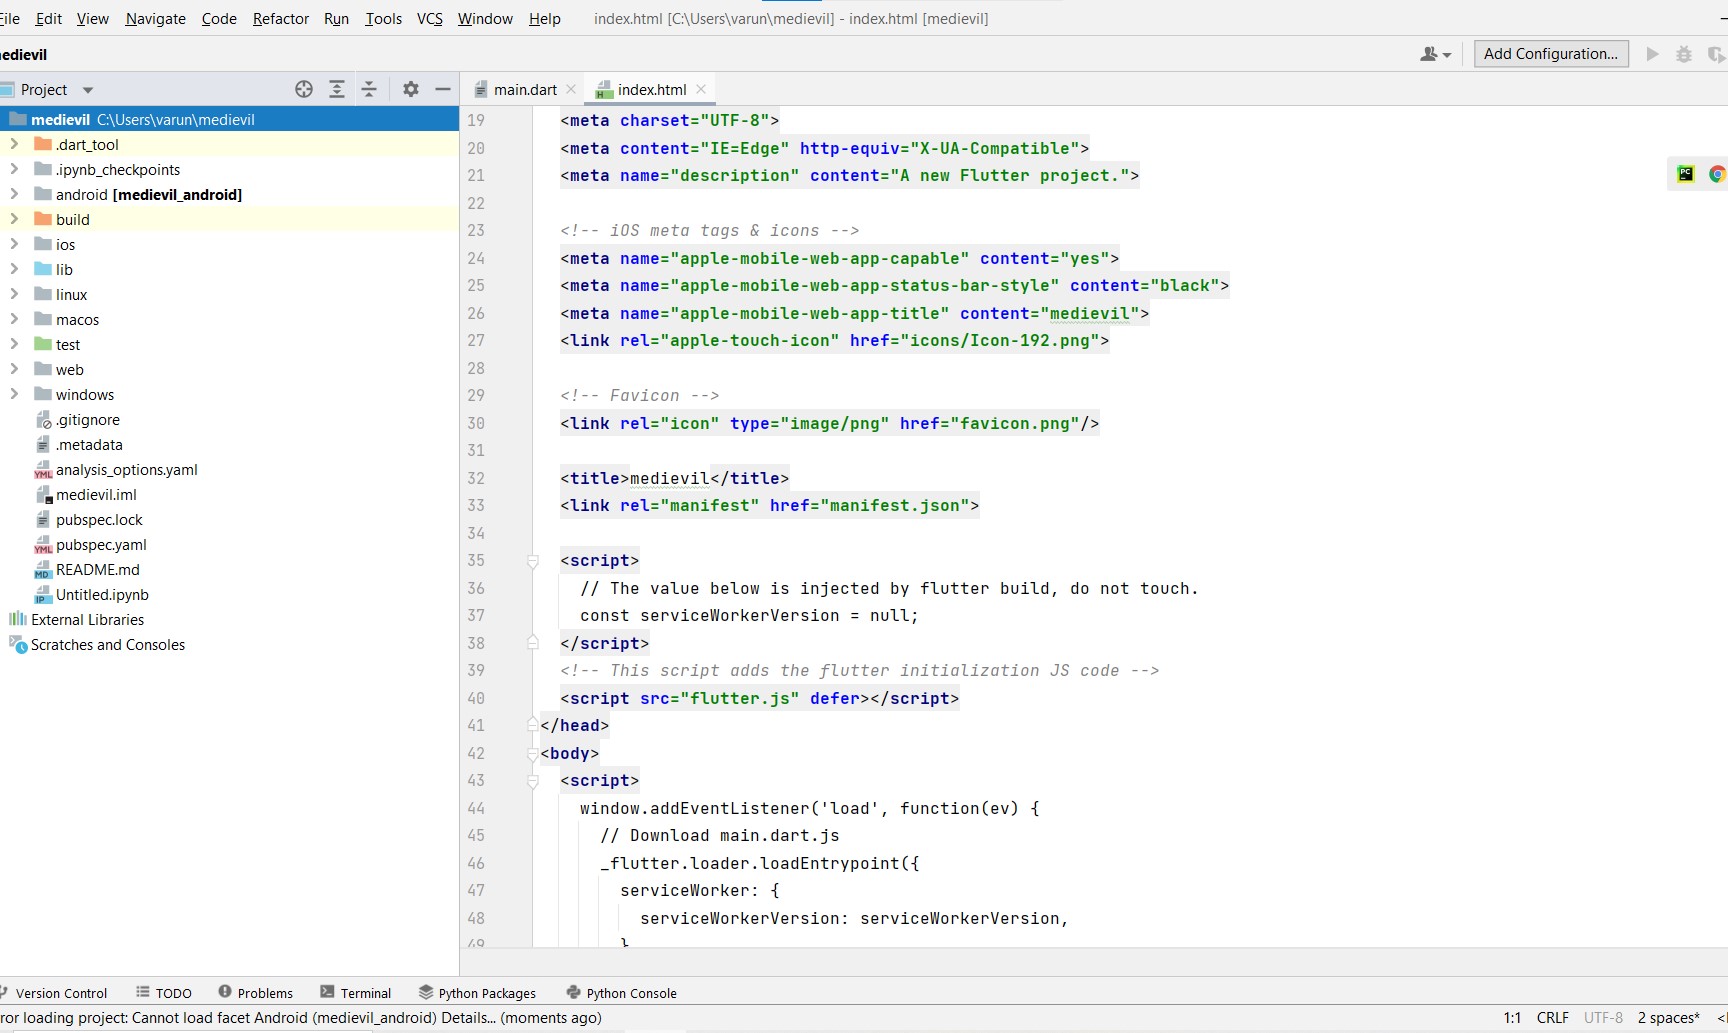Viewport: 1728px width, 1033px height.
Task: Select the .gitignore file
Action: coord(88,420)
